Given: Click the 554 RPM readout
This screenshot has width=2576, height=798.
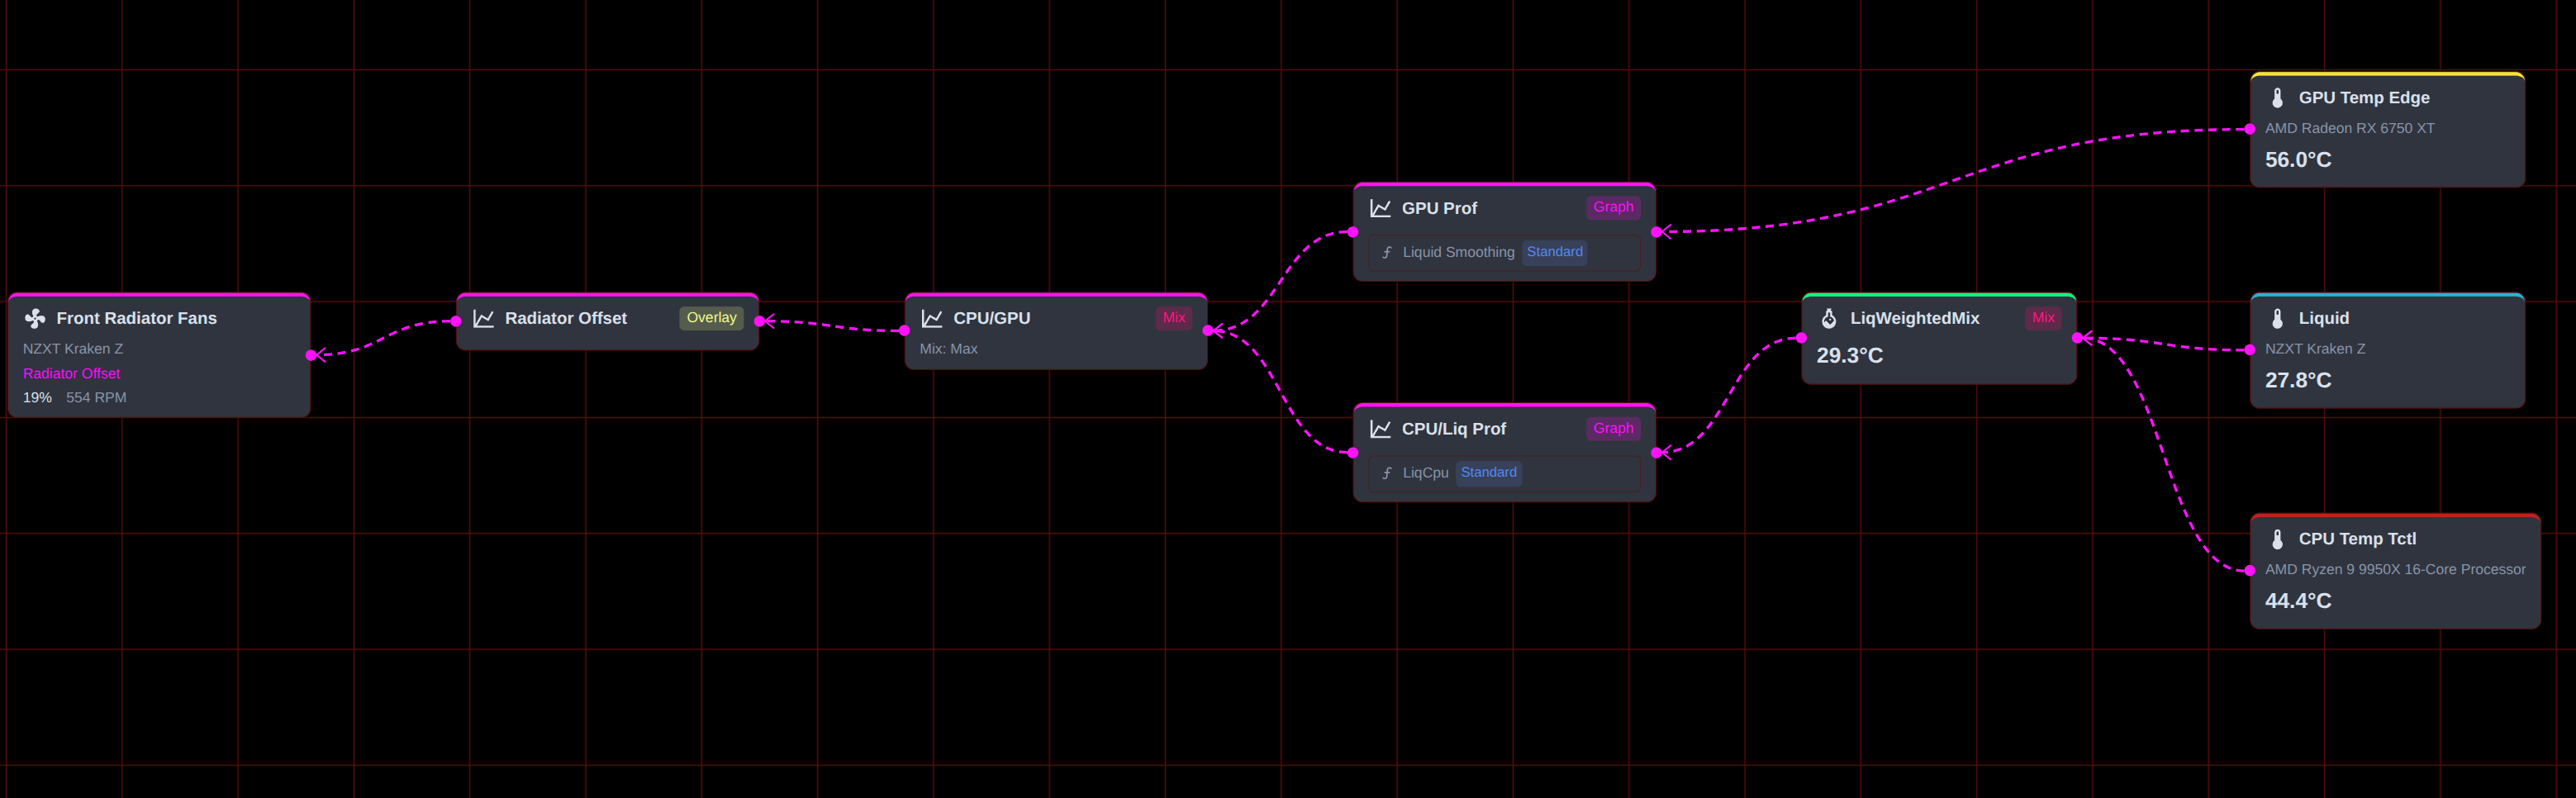Looking at the screenshot, I should pyautogui.click(x=96, y=397).
